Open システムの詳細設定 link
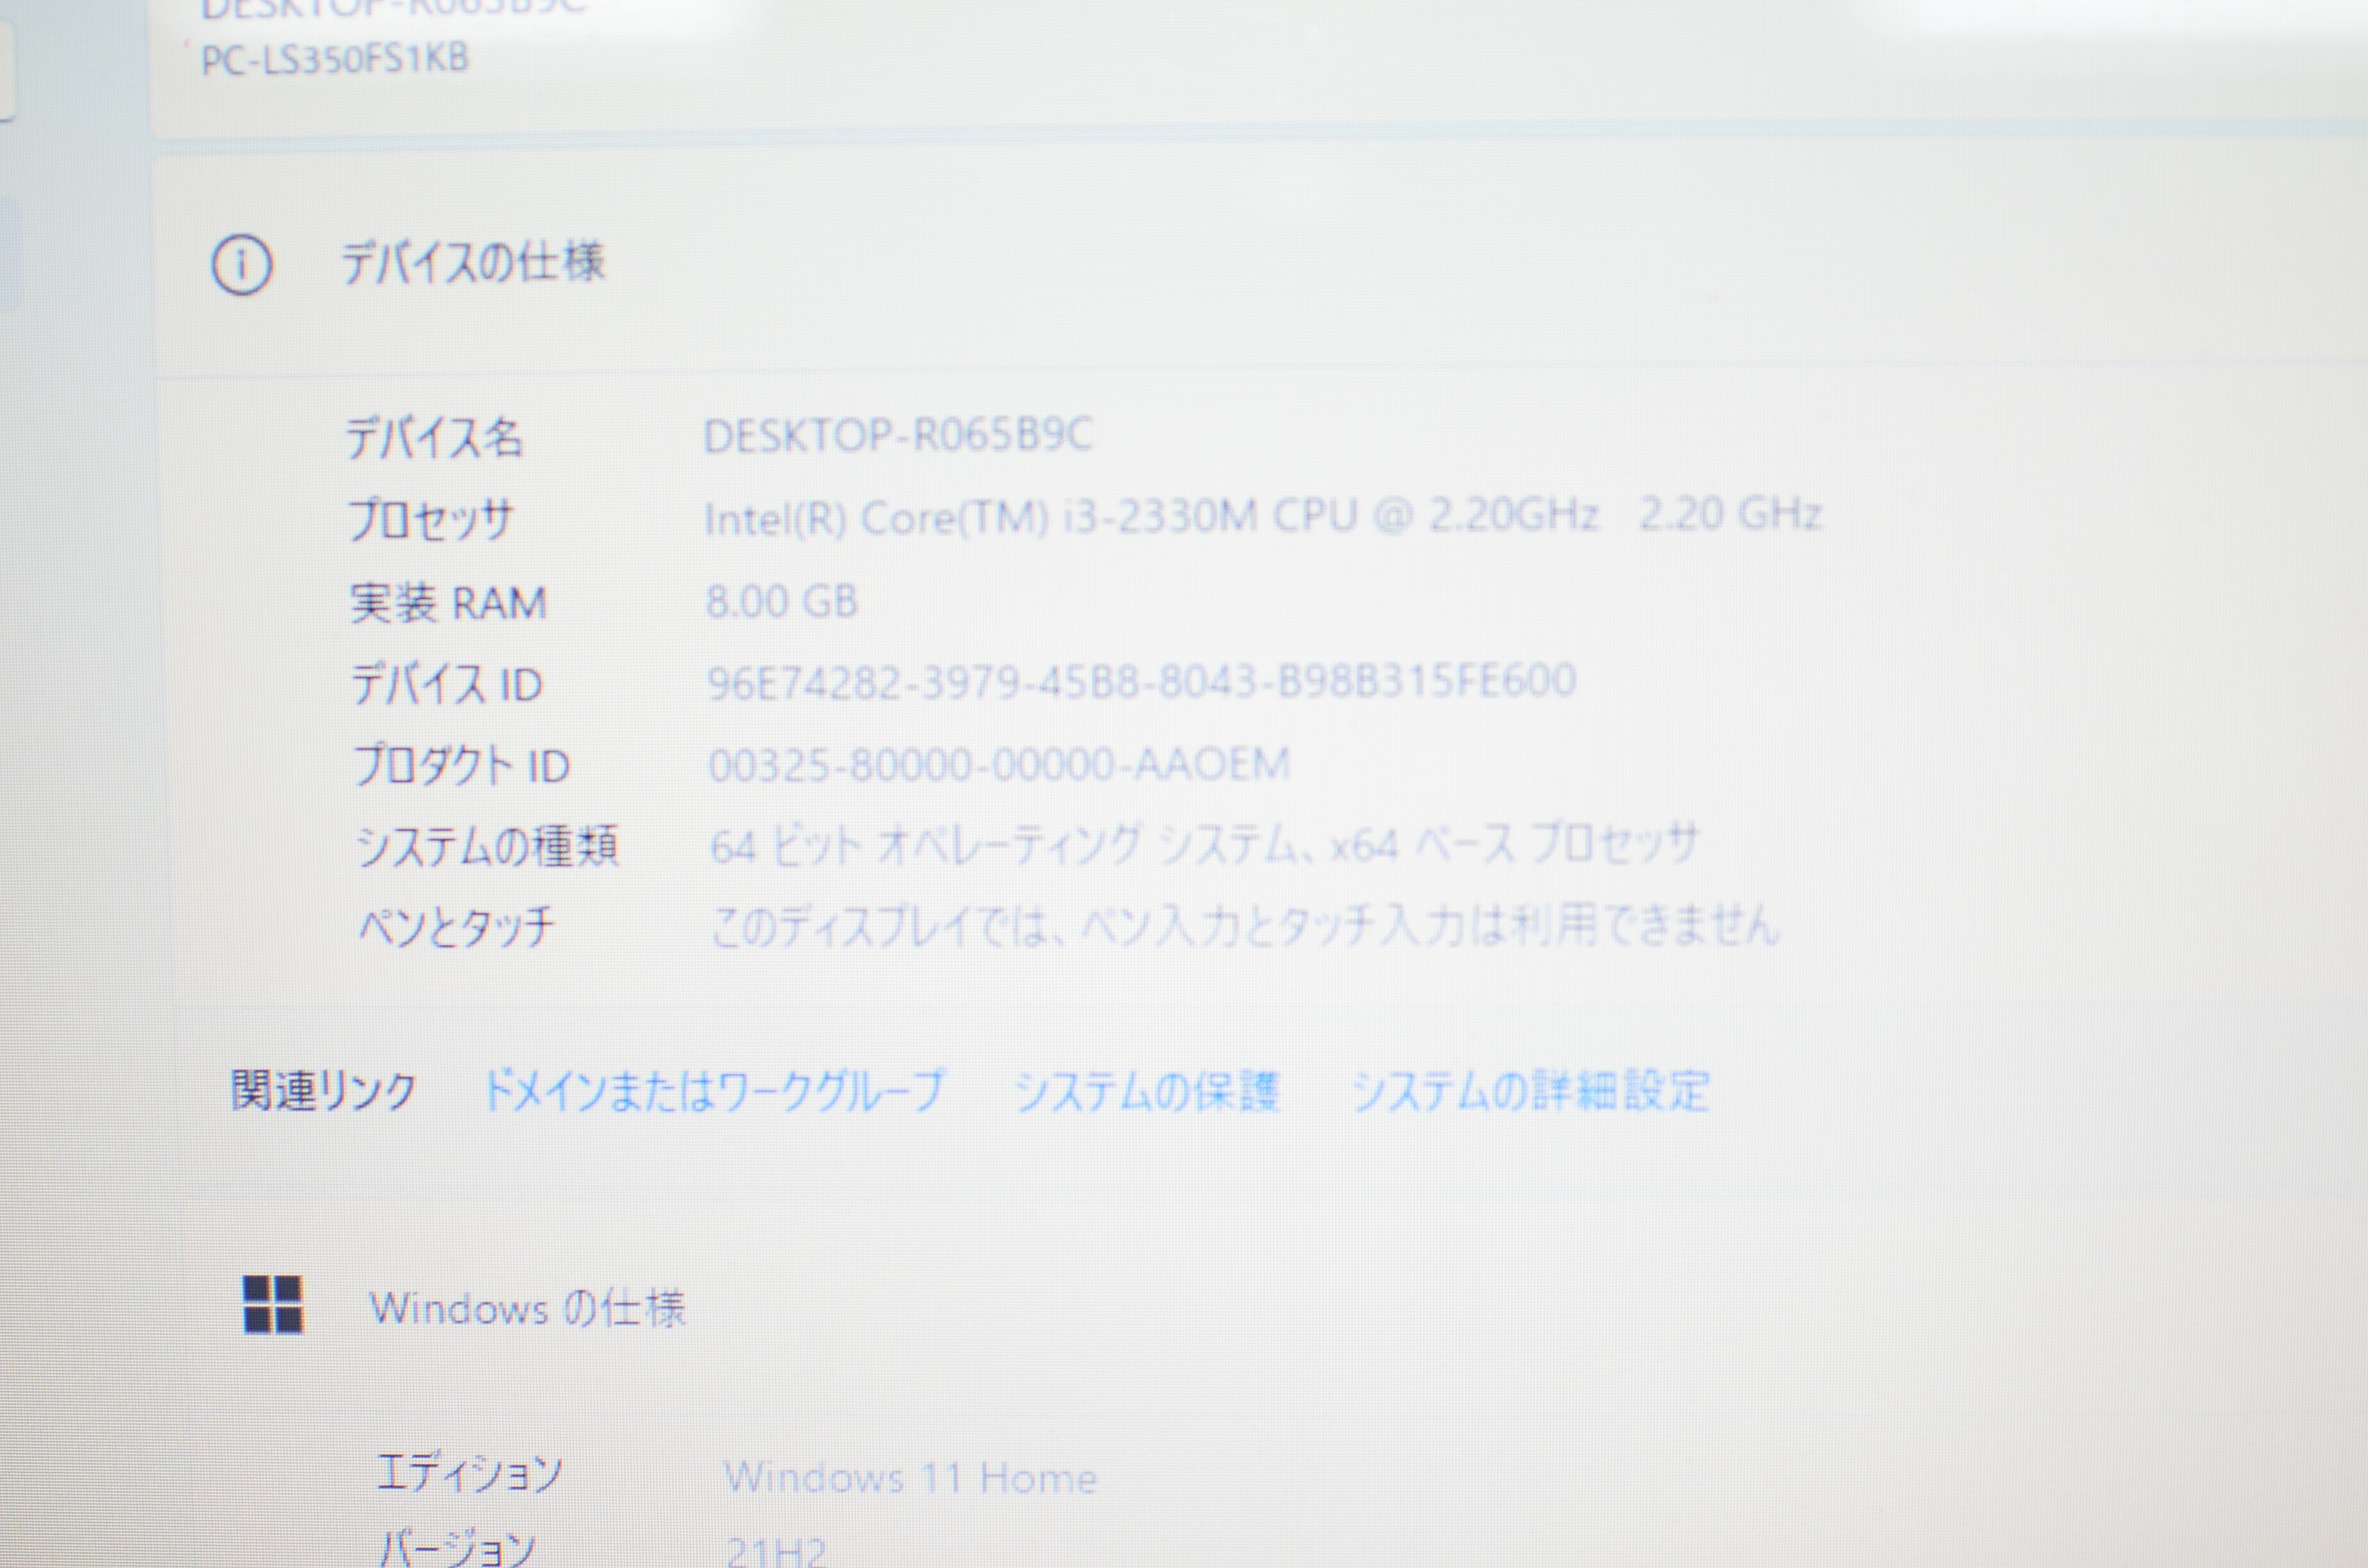Image resolution: width=2368 pixels, height=1568 pixels. click(x=1530, y=1091)
